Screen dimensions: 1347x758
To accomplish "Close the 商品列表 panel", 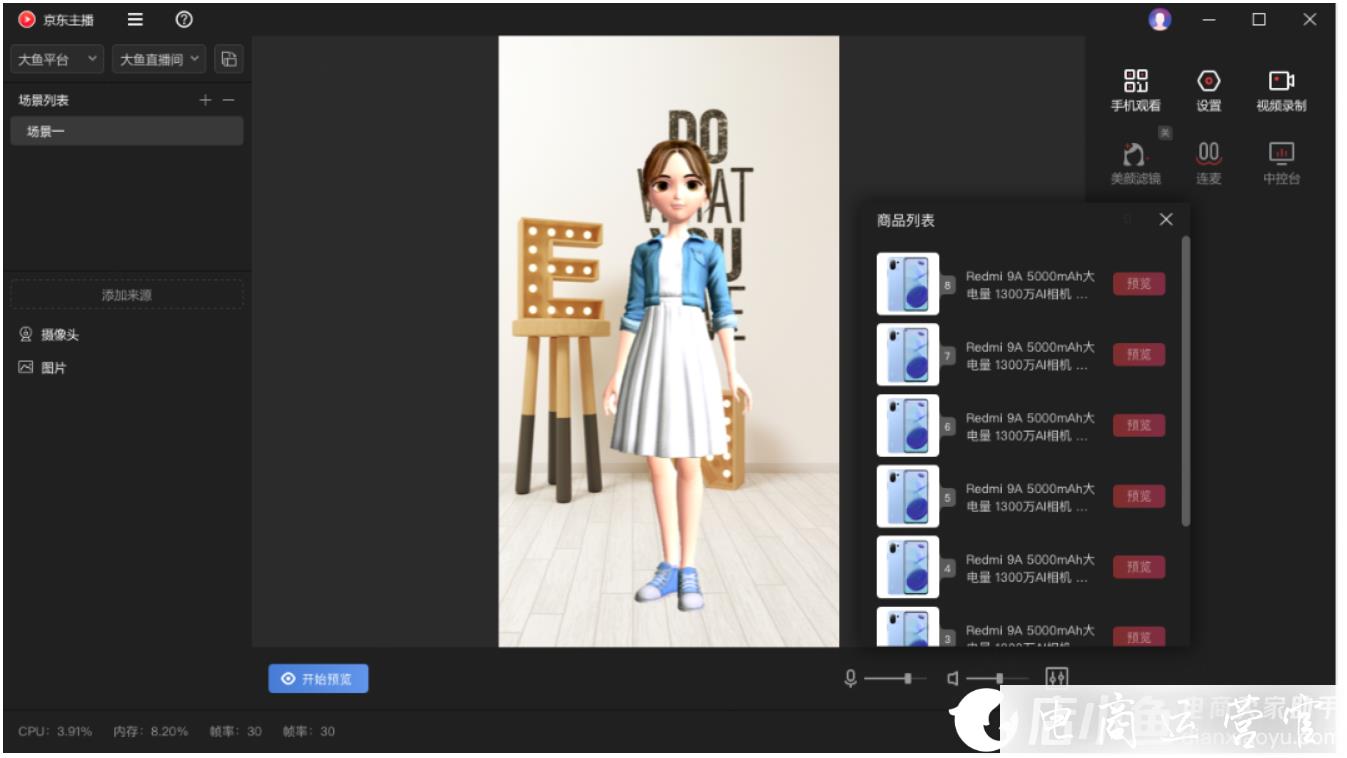I will 1166,219.
